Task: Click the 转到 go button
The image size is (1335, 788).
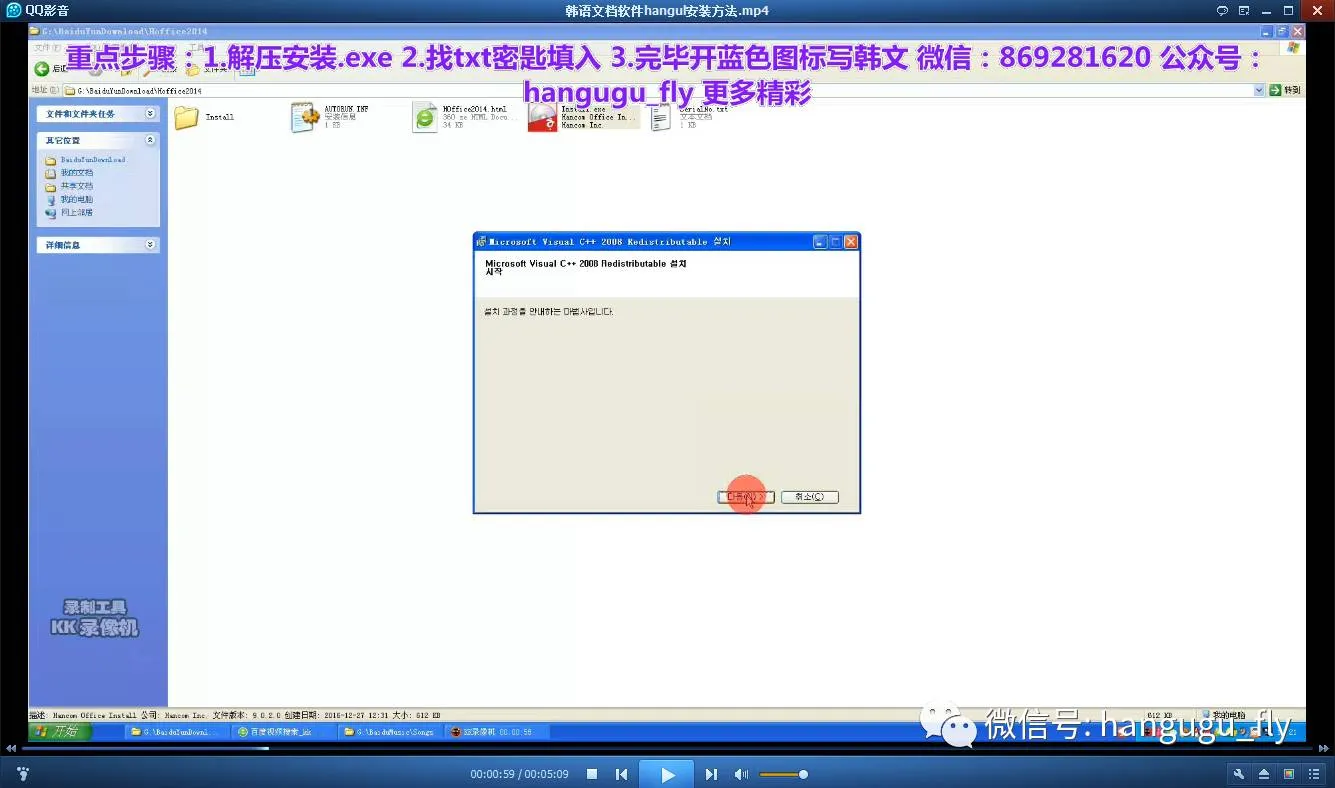Action: coord(1285,90)
